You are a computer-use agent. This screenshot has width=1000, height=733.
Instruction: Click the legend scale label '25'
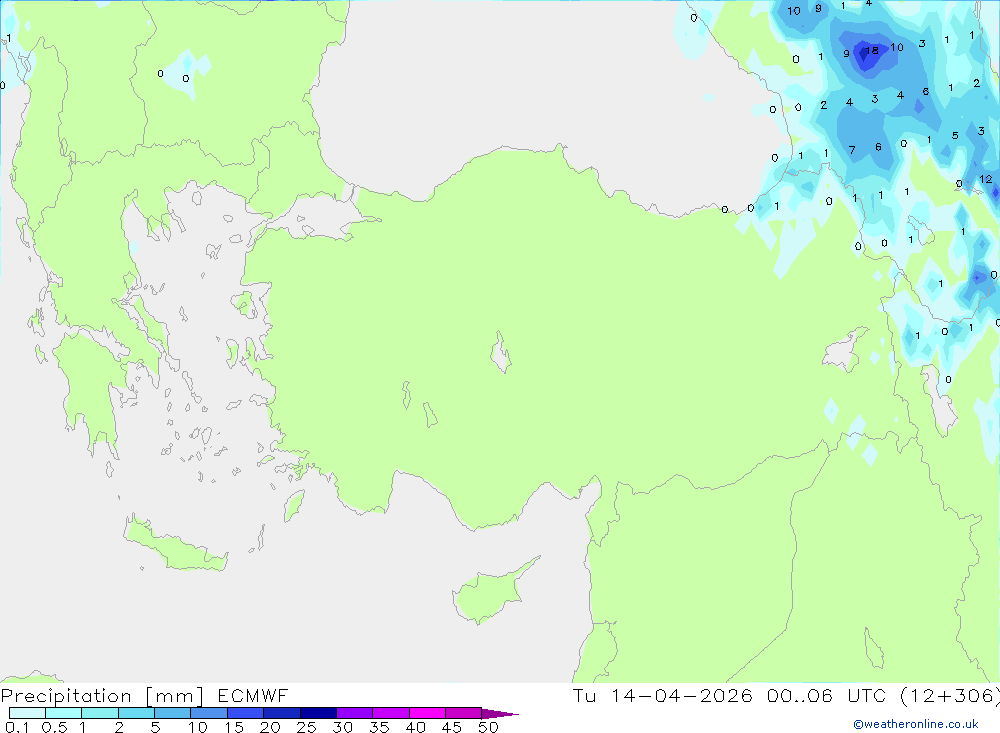point(306,727)
